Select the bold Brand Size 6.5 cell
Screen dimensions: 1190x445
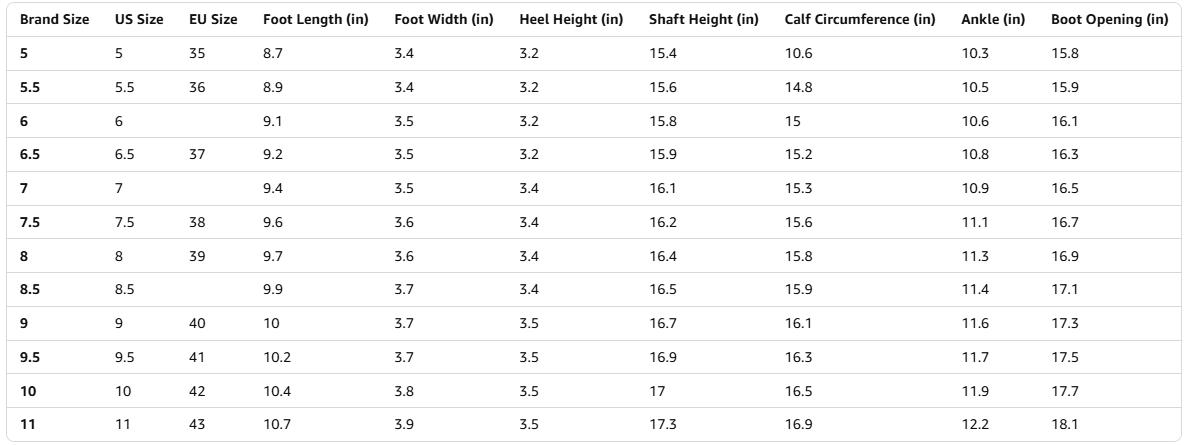30,155
